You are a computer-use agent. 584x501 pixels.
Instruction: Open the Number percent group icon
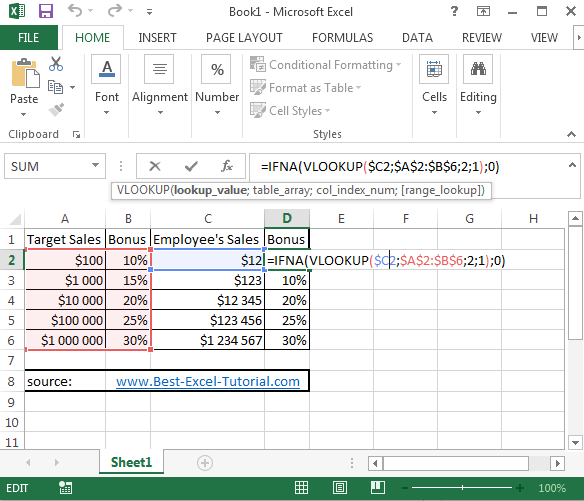pos(217,69)
